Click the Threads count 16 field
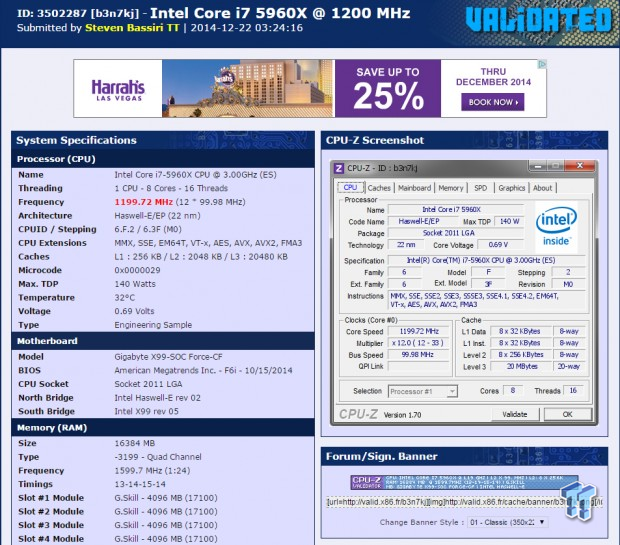The width and height of the screenshot is (620, 545). click(573, 391)
